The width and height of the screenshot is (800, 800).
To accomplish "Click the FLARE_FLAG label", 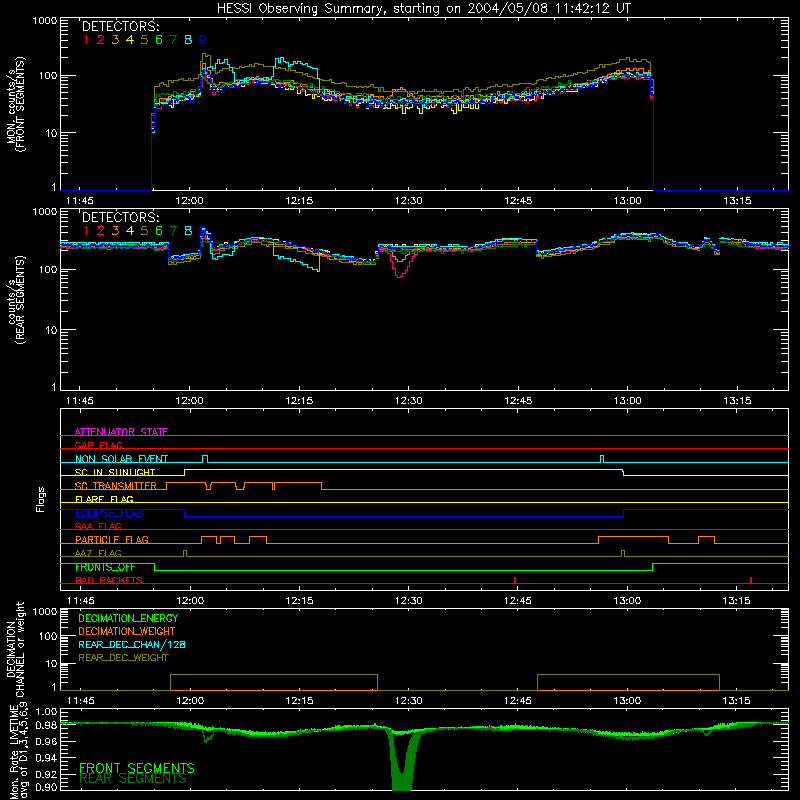I will pos(104,499).
